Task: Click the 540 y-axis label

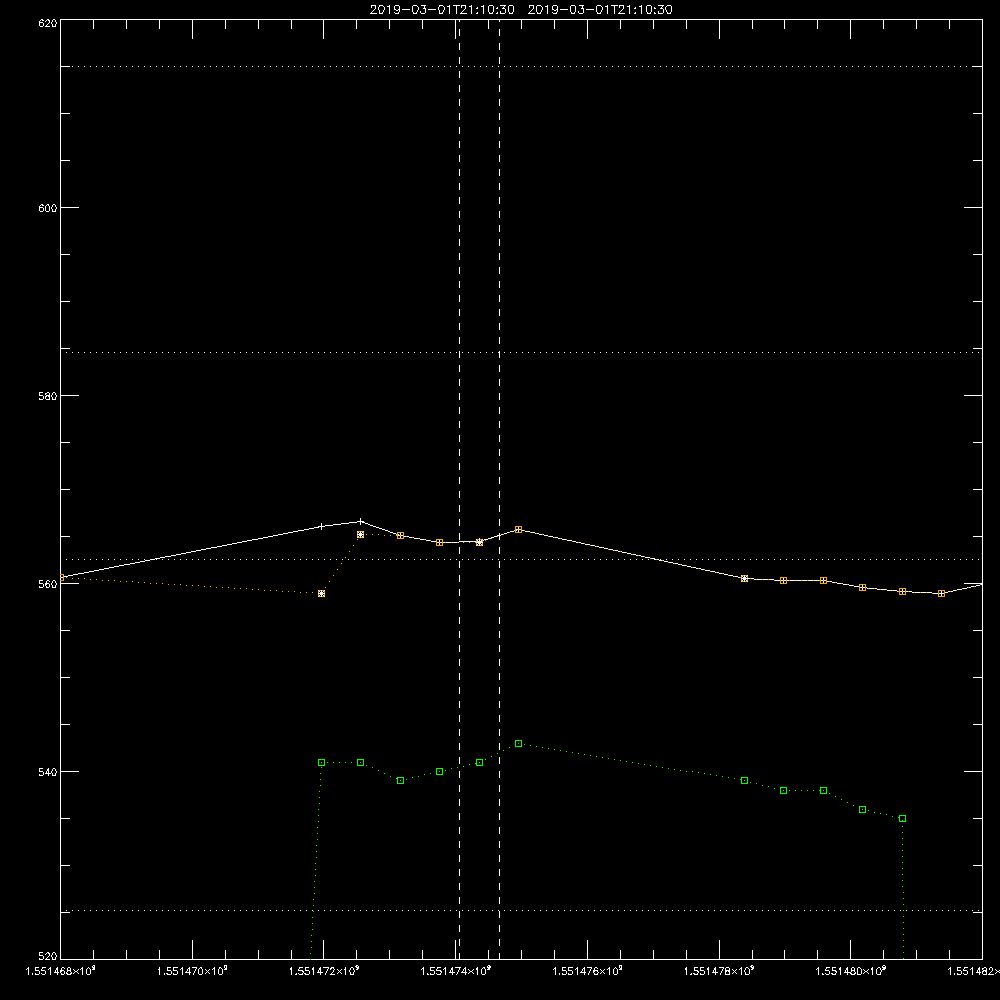Action: point(48,772)
